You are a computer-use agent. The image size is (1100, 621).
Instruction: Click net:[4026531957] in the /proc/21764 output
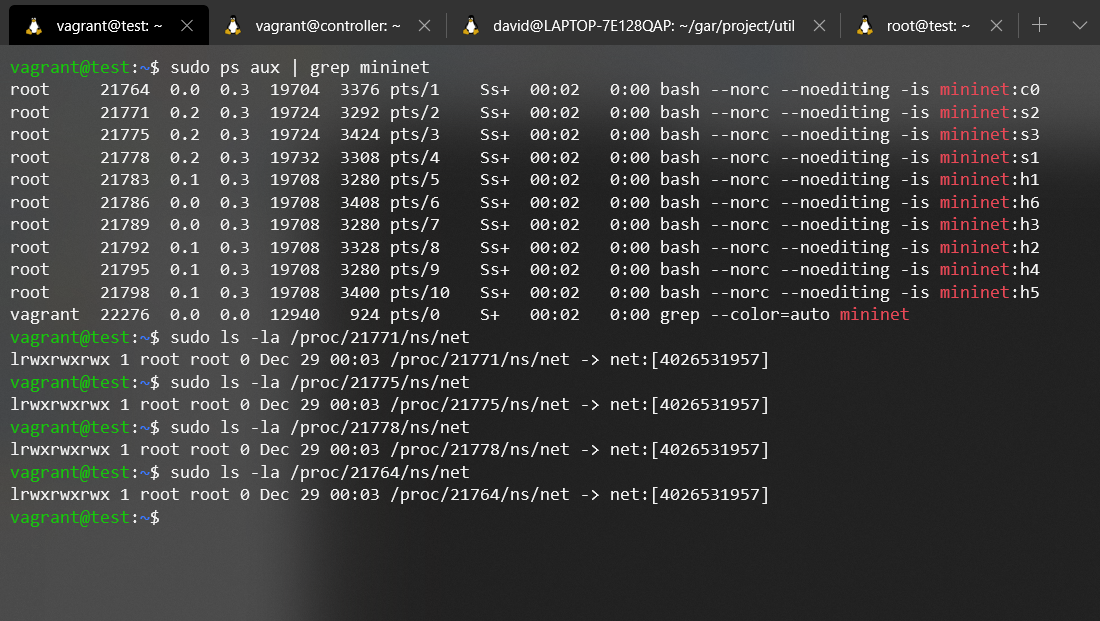tap(690, 495)
